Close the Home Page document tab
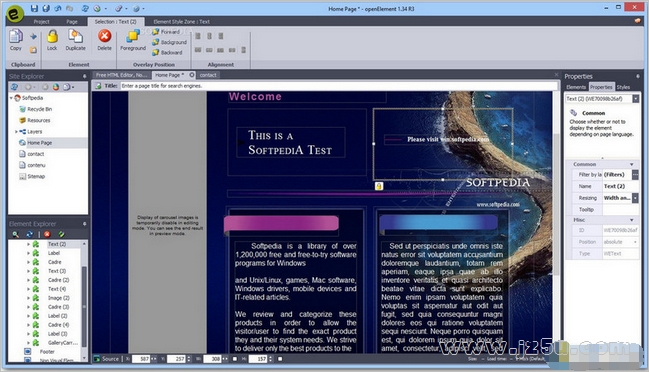 tap(192, 75)
